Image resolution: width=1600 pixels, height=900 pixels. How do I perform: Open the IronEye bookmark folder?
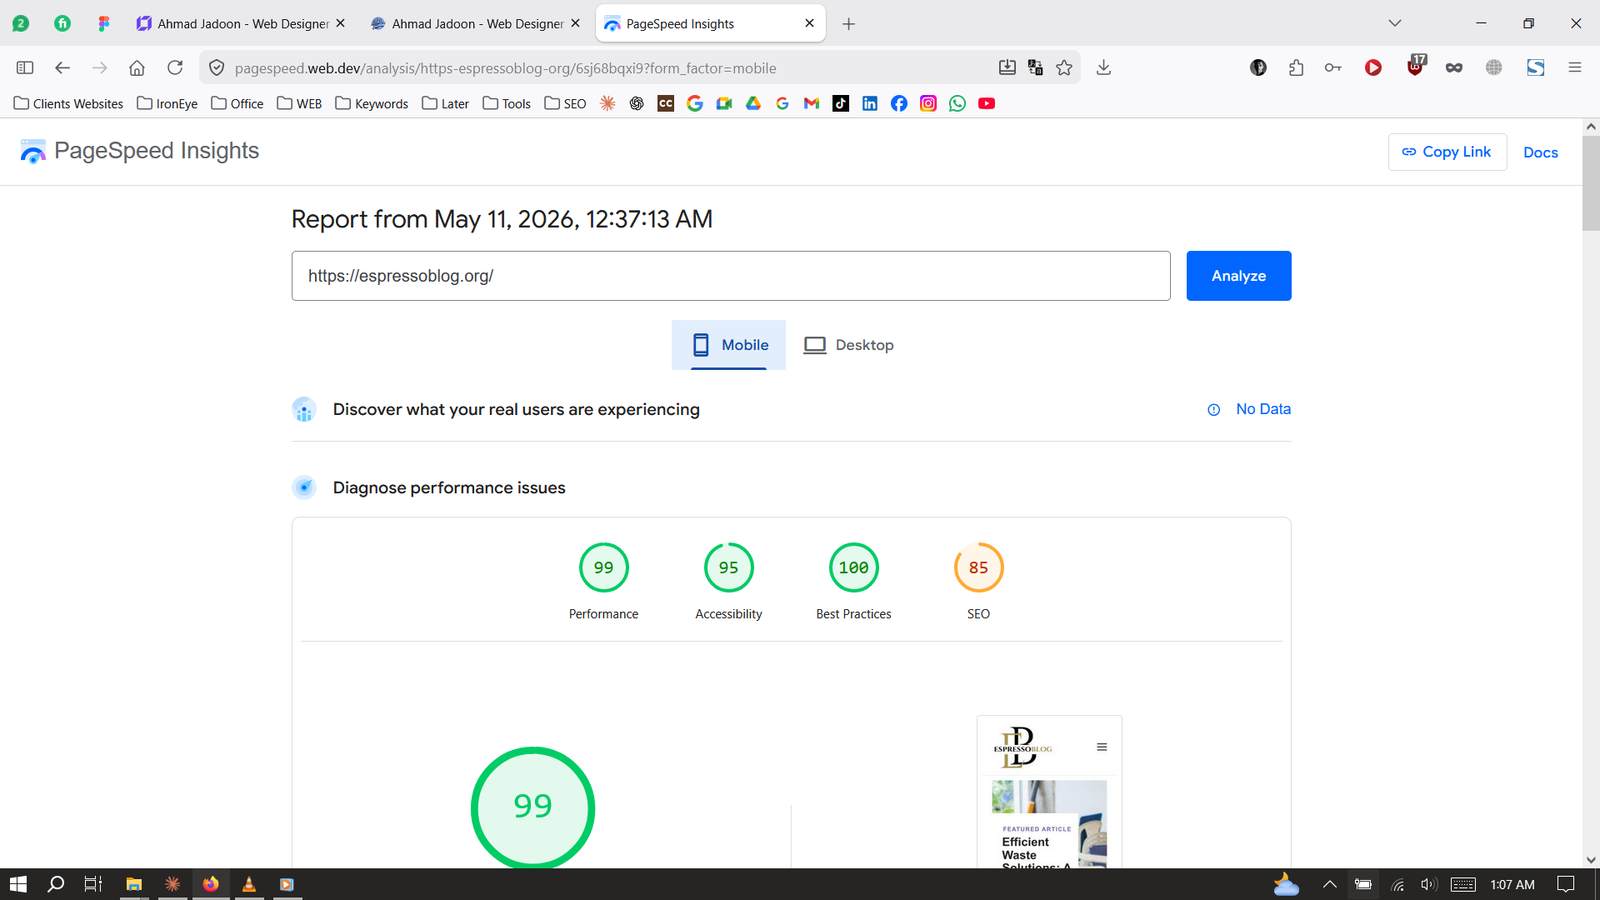[167, 104]
